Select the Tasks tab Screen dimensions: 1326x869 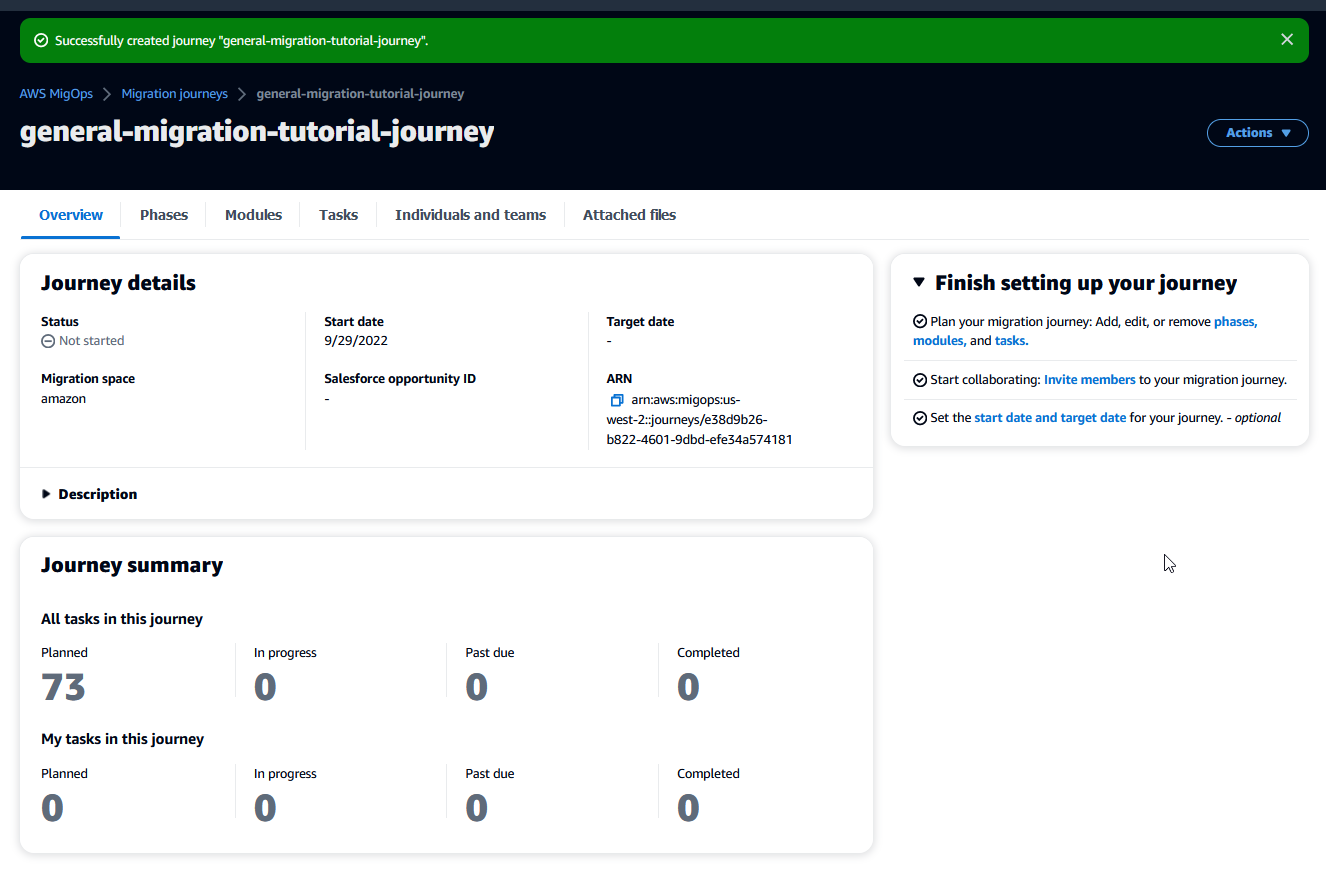(338, 215)
